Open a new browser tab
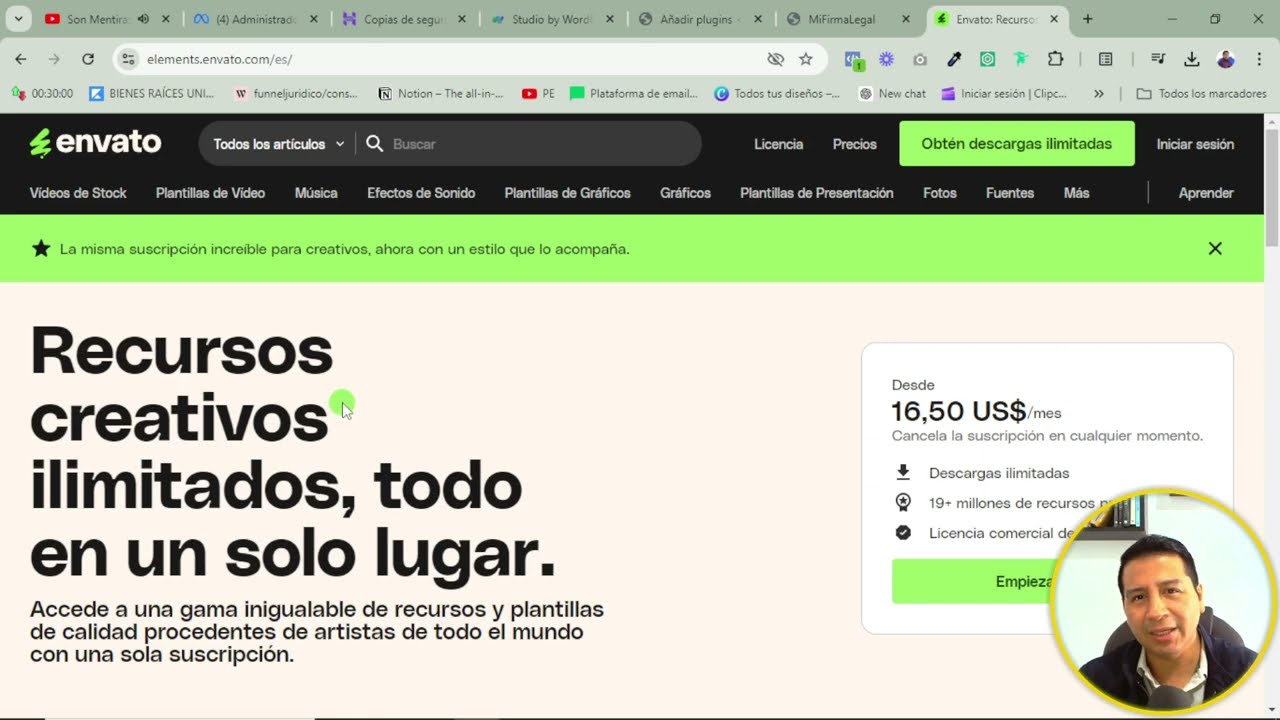 pos(1088,19)
